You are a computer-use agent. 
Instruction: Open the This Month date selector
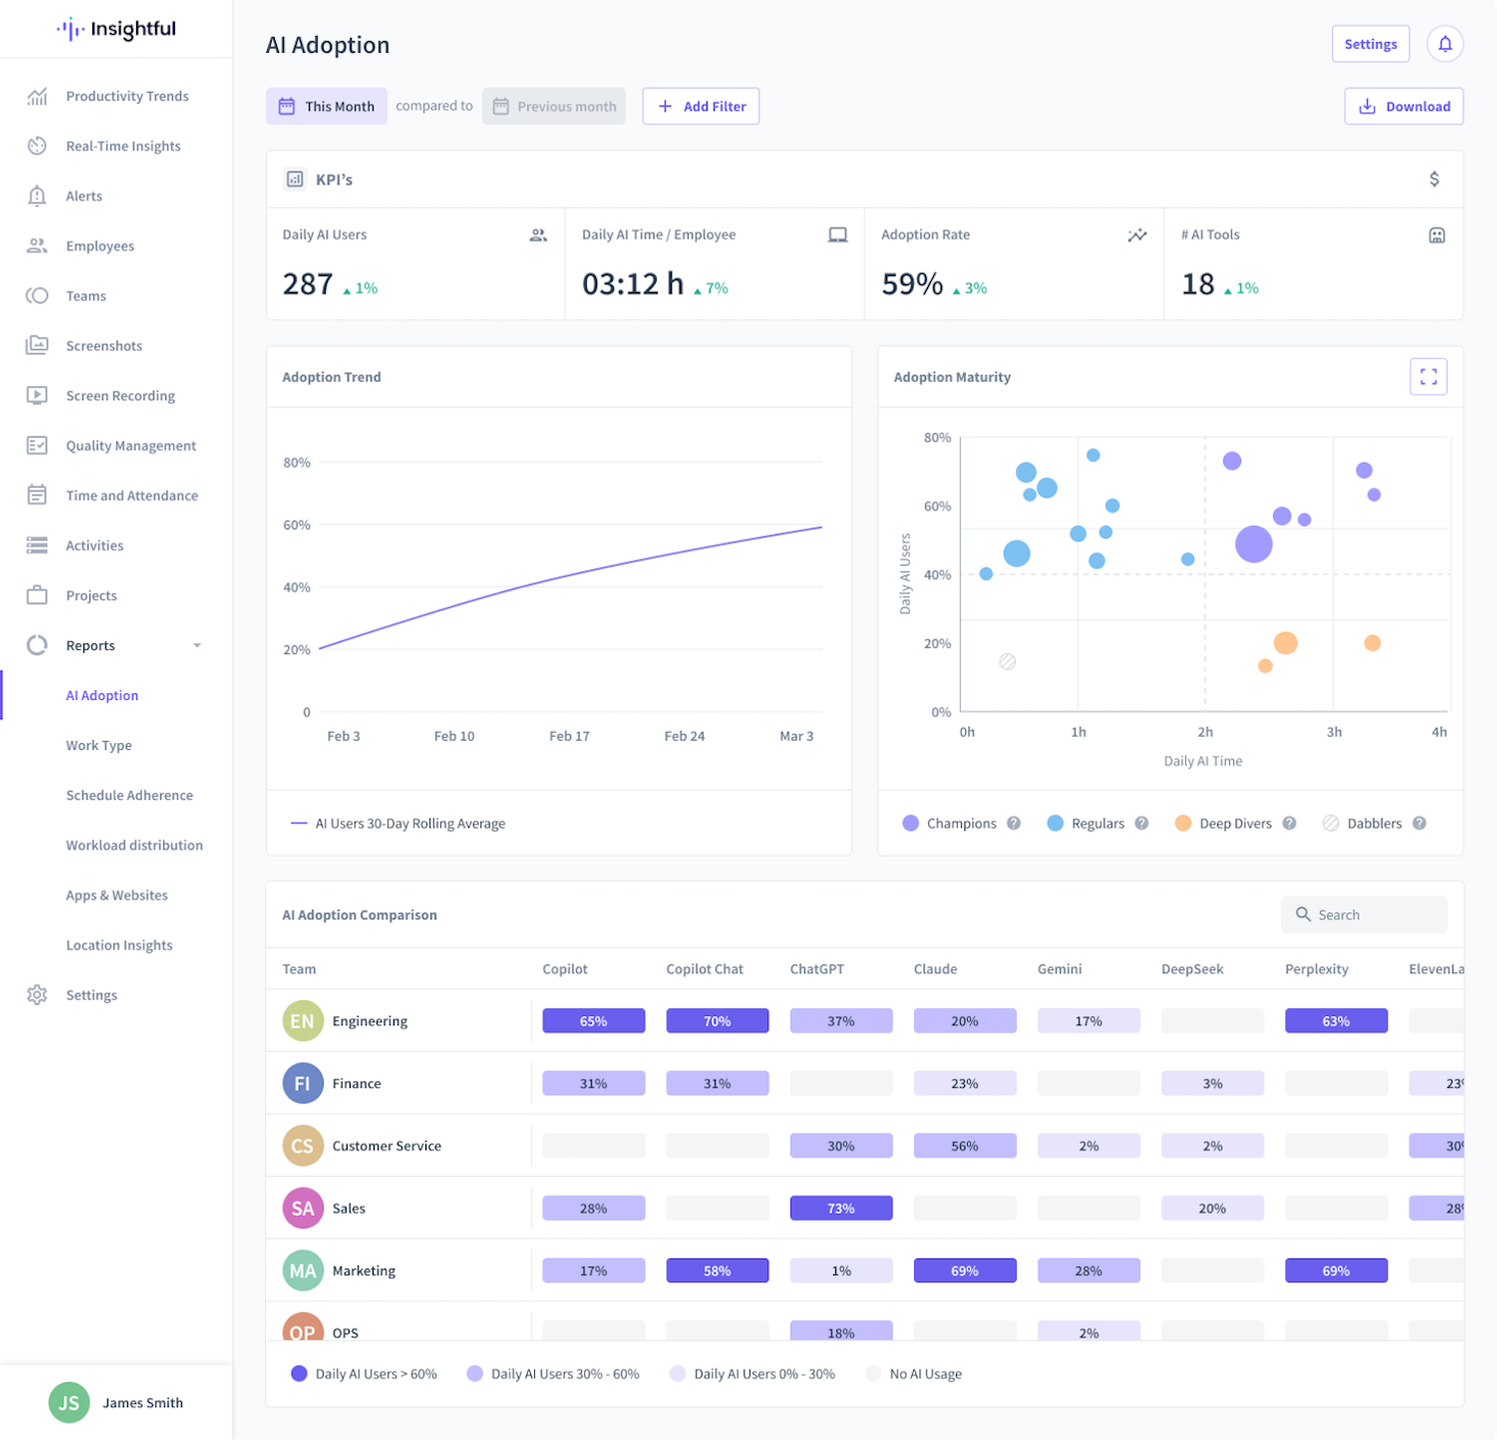pyautogui.click(x=326, y=106)
